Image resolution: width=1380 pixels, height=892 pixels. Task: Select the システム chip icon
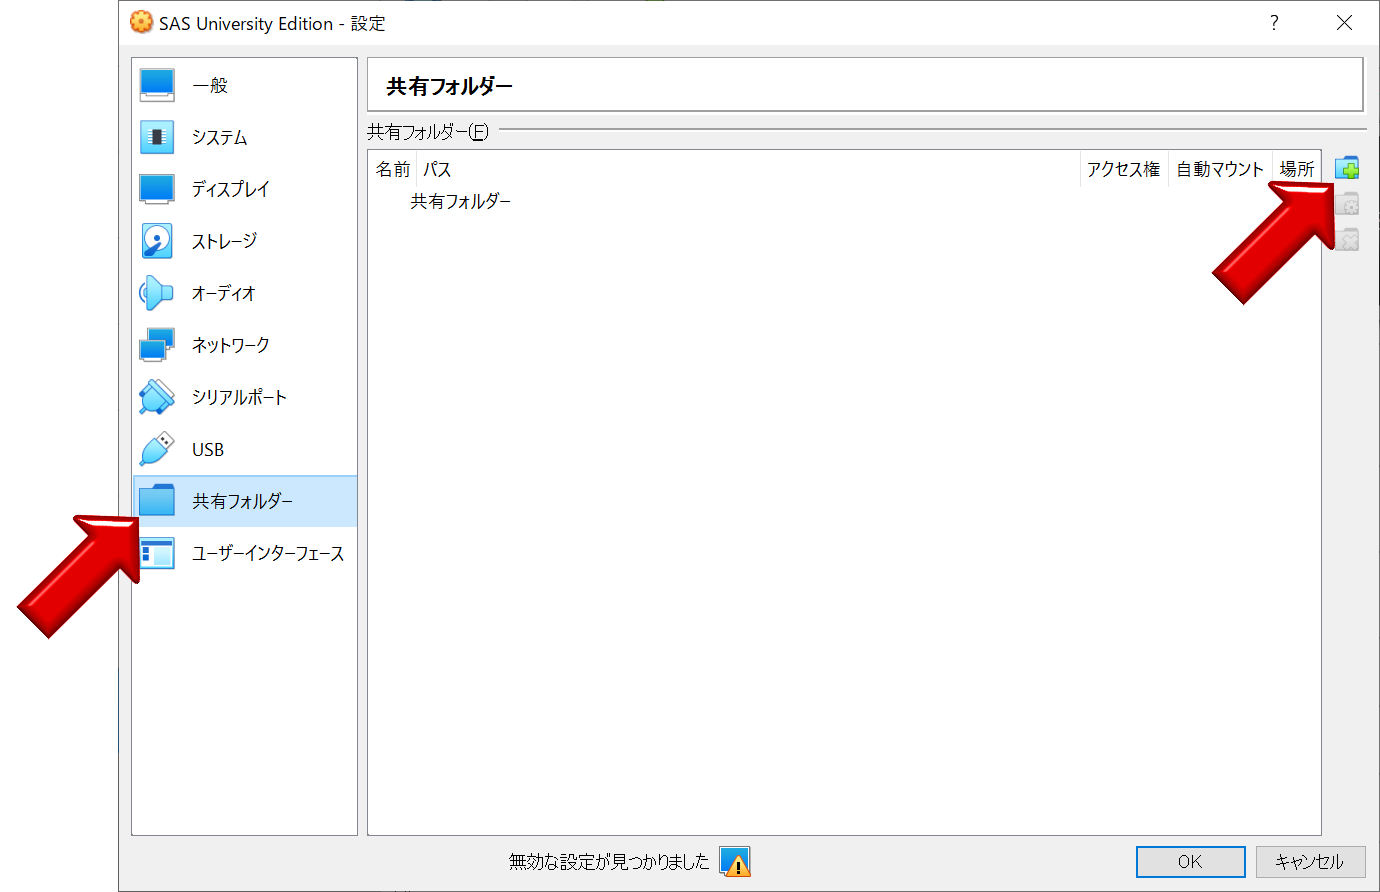157,137
